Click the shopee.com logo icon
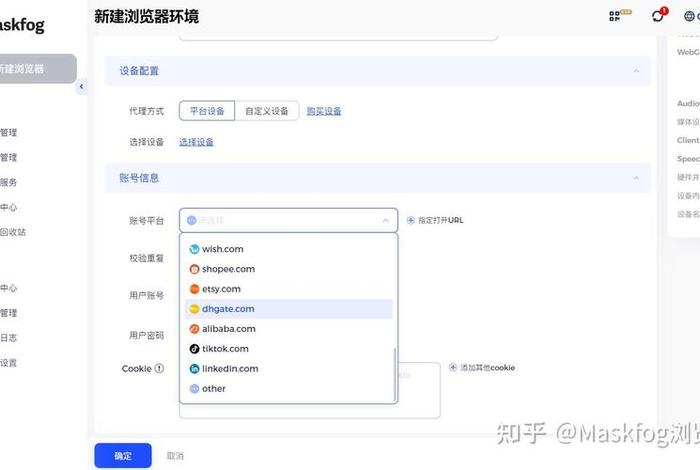The width and height of the screenshot is (700, 470). 194,269
